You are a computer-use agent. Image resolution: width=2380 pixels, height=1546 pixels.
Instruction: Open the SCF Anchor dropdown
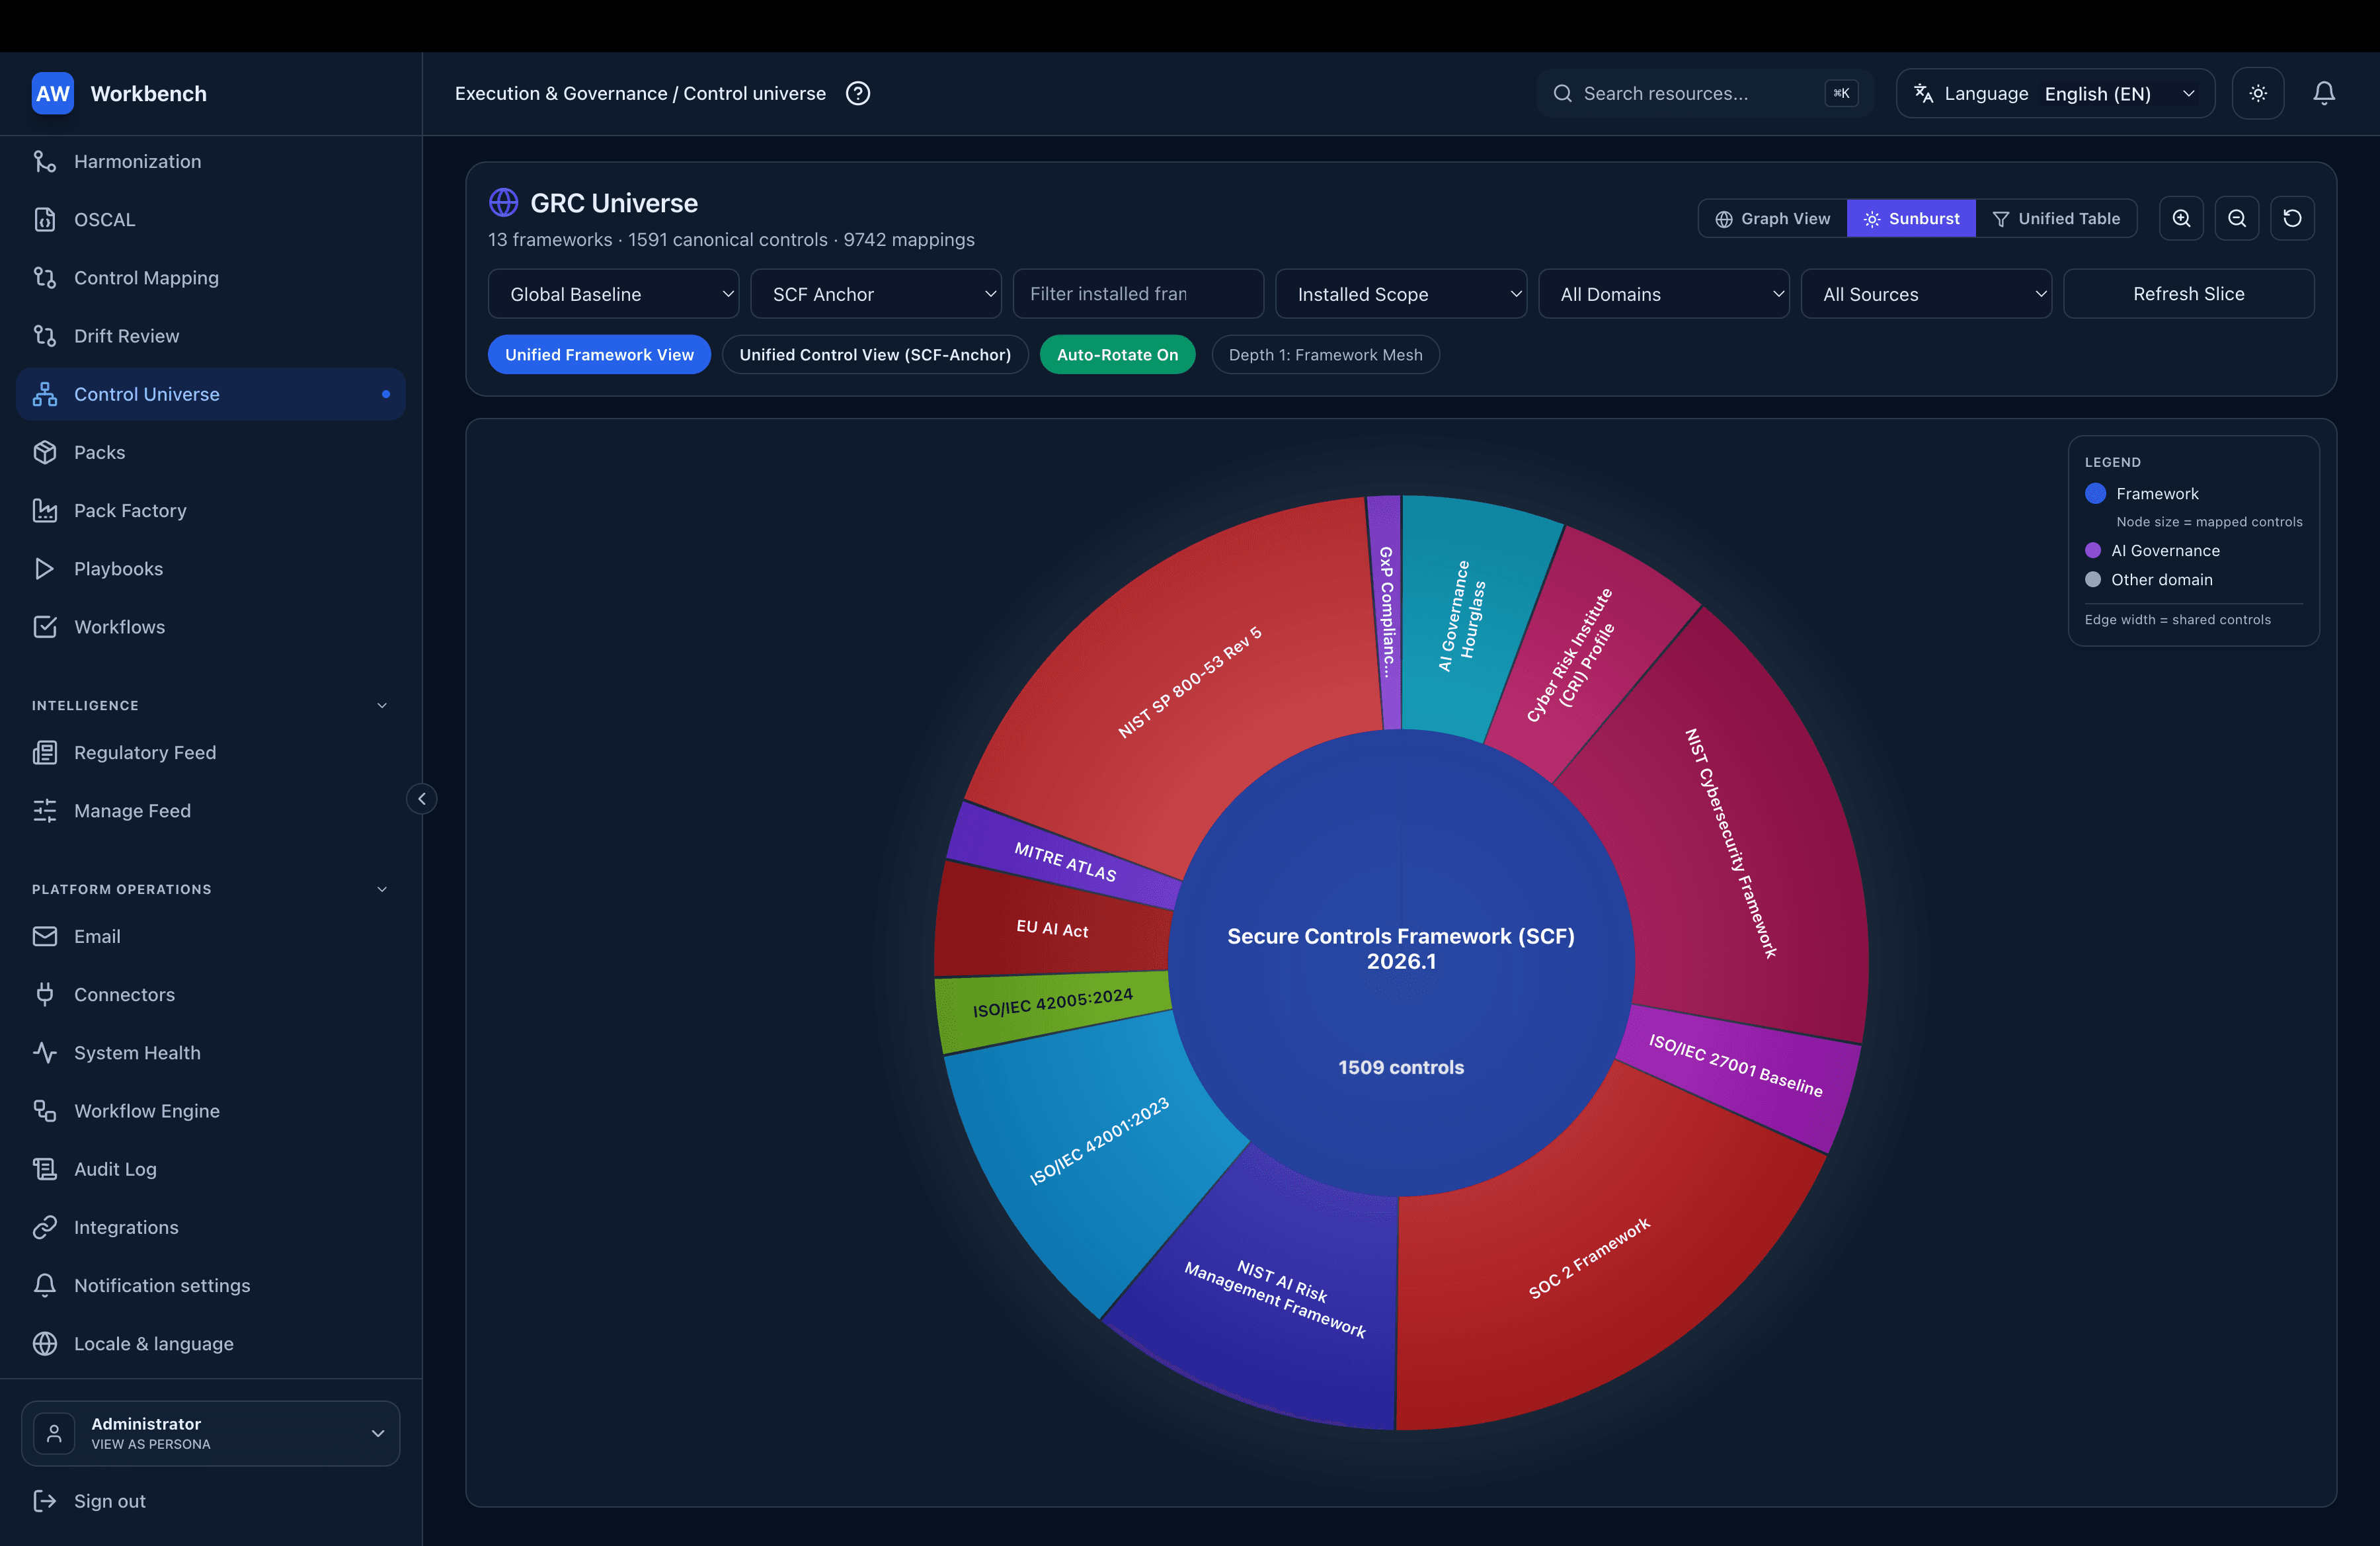point(876,294)
